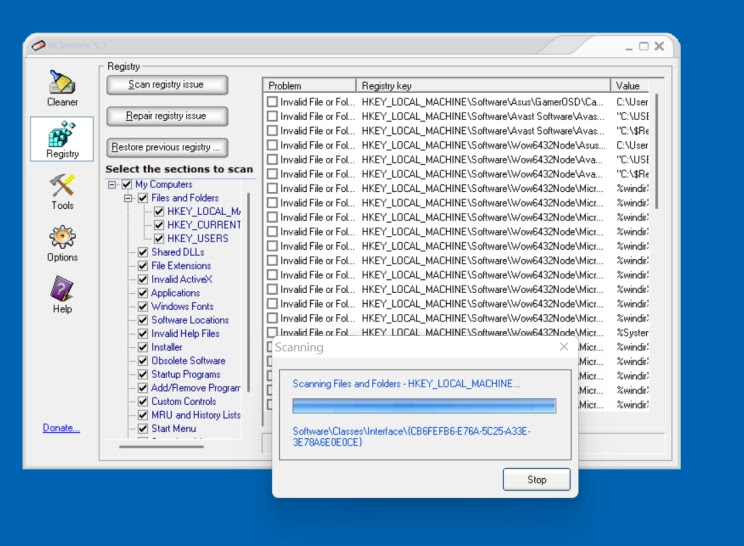Check the Asus\GamerOSD result row checkbox
Image resolution: width=744 pixels, height=546 pixels.
[x=272, y=102]
